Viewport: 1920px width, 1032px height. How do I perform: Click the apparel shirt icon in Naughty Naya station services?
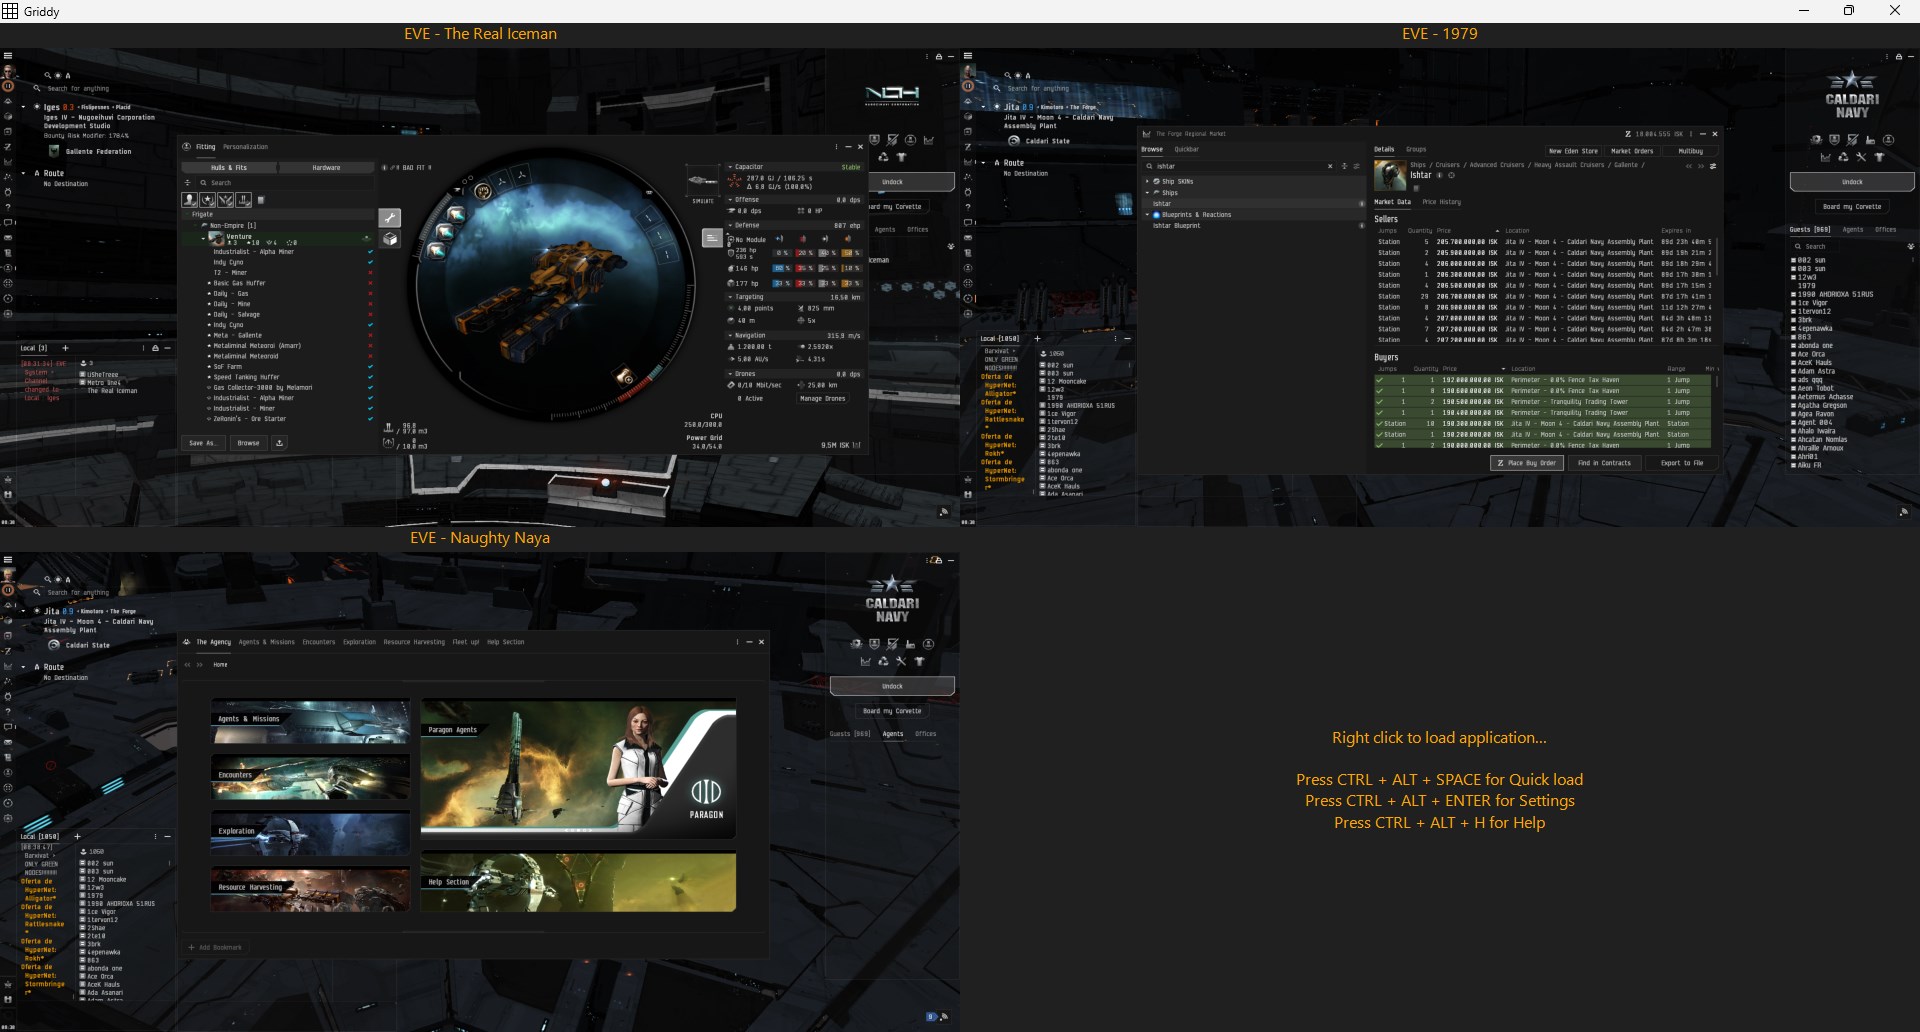point(919,661)
